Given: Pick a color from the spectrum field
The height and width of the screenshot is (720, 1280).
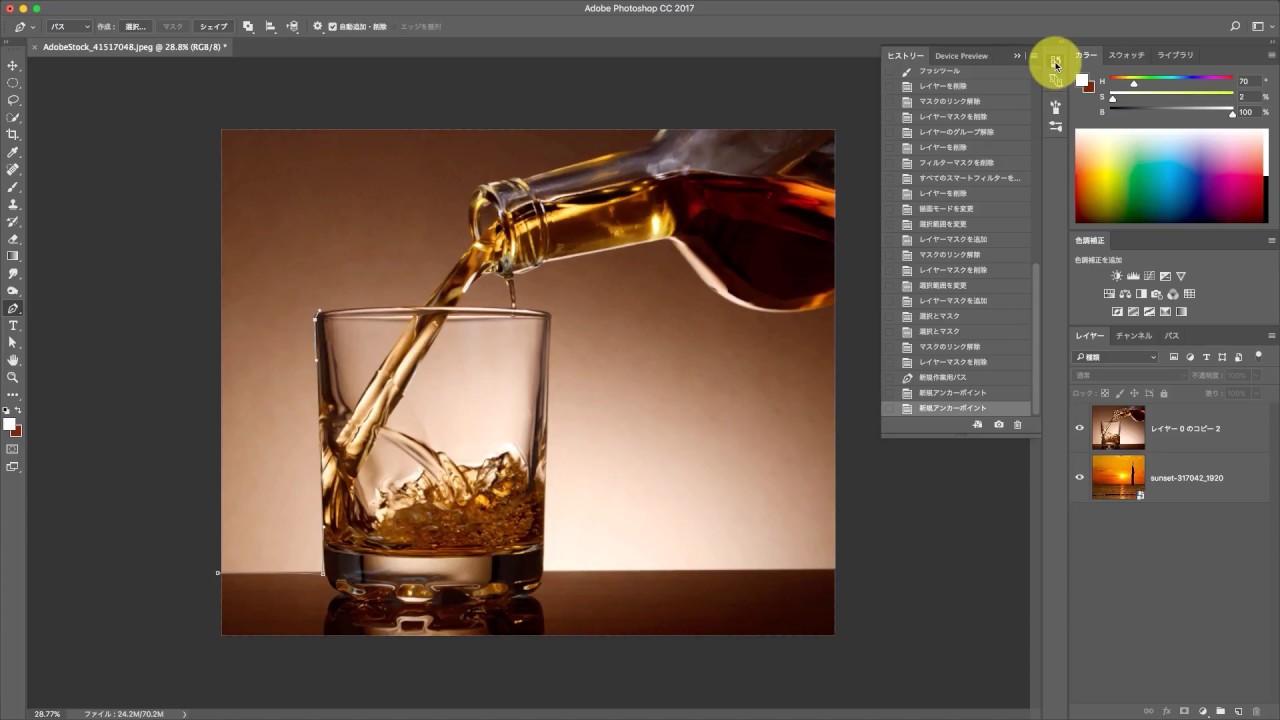Looking at the screenshot, I should pos(1170,176).
